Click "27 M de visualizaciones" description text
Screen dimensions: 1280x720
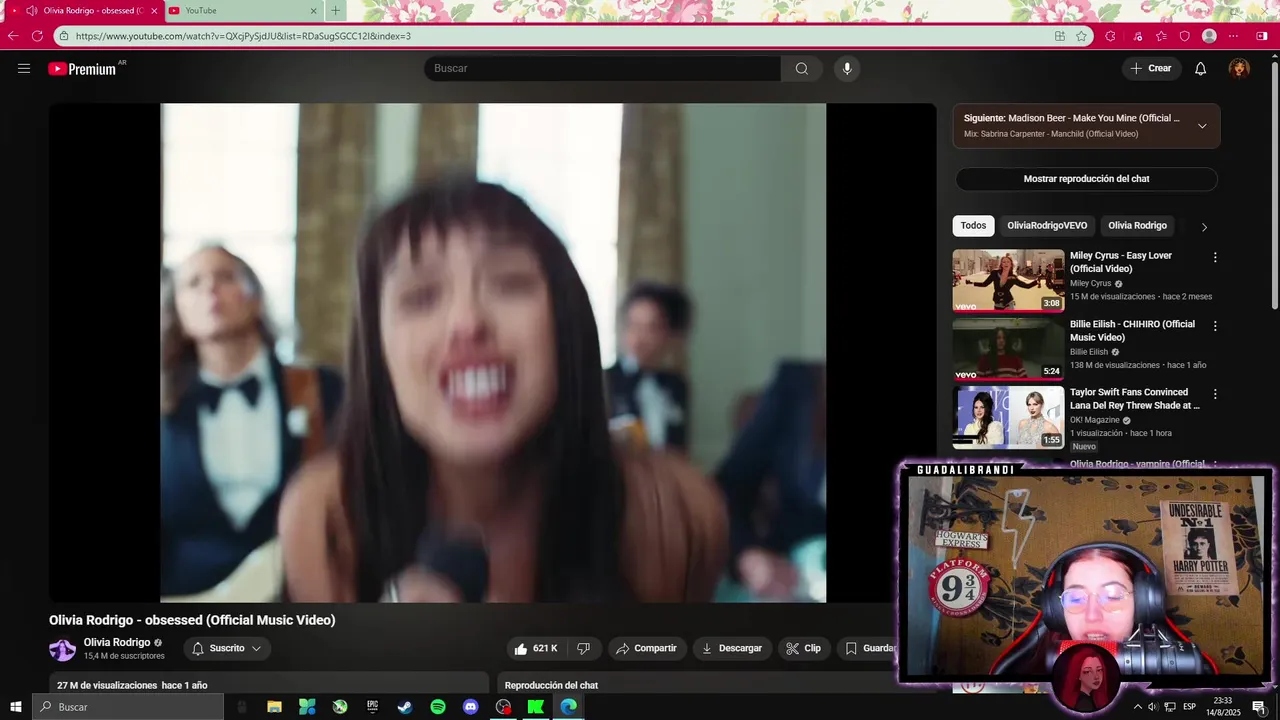pyautogui.click(x=107, y=685)
